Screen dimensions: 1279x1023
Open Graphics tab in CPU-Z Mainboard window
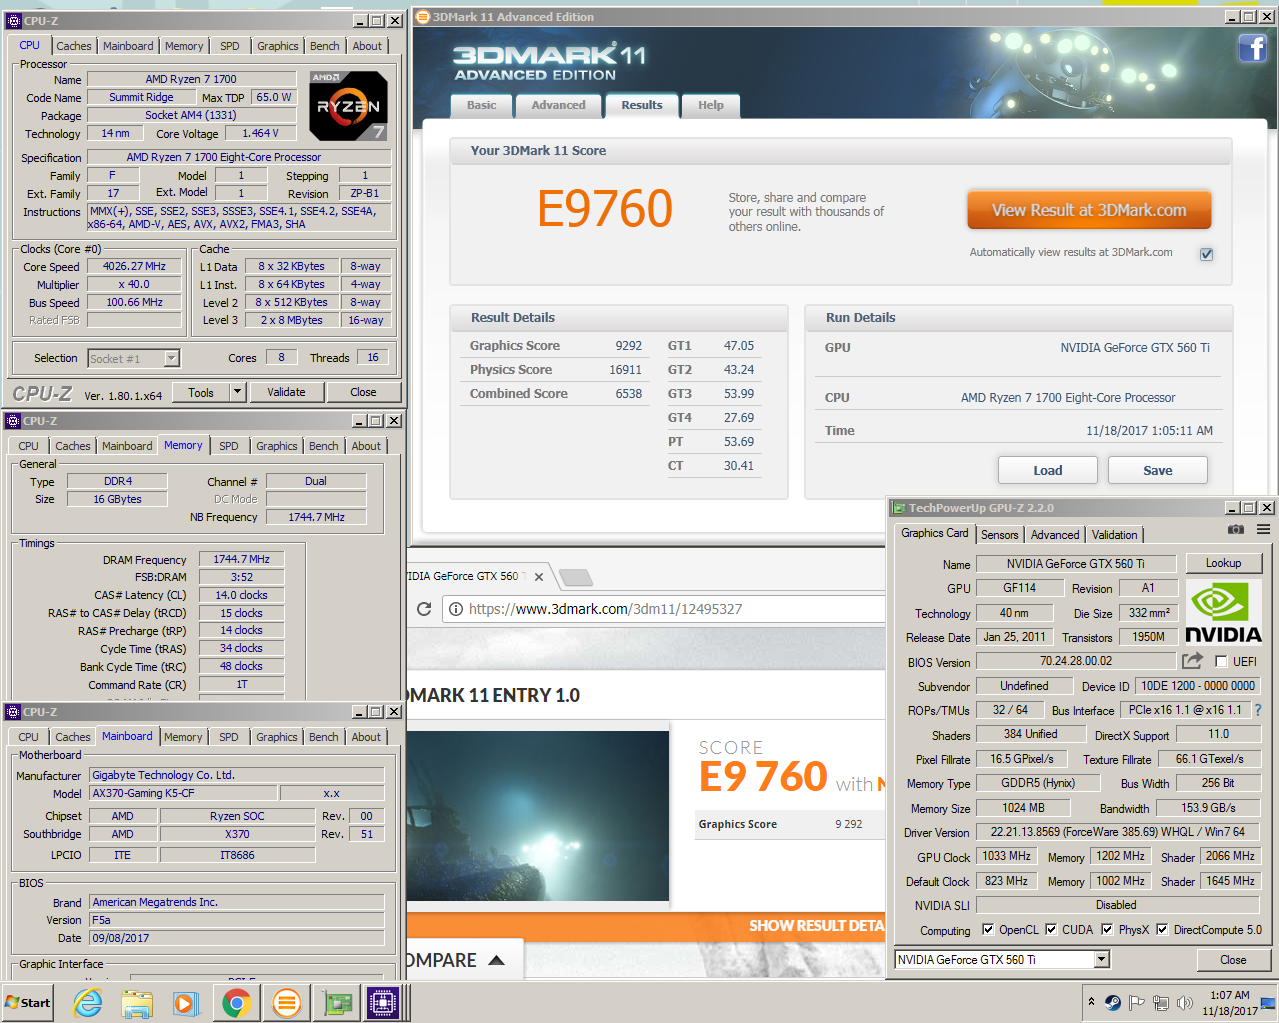click(277, 737)
